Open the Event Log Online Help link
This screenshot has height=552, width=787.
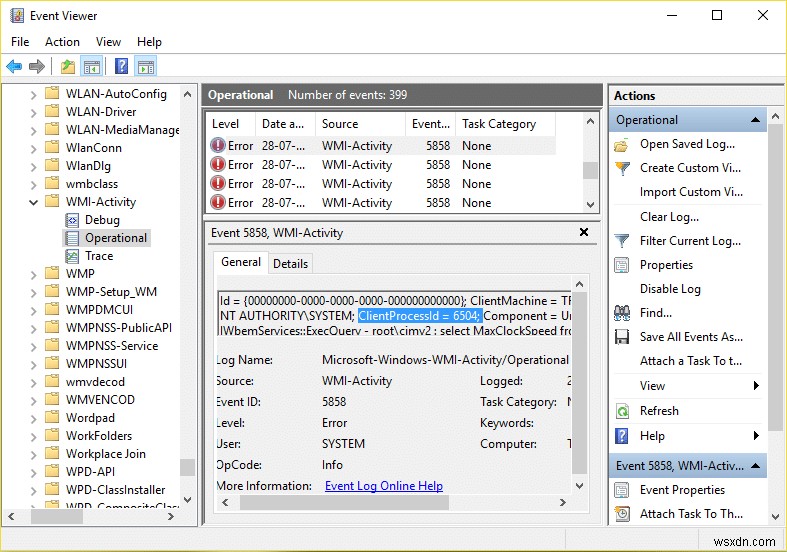pyautogui.click(x=383, y=486)
